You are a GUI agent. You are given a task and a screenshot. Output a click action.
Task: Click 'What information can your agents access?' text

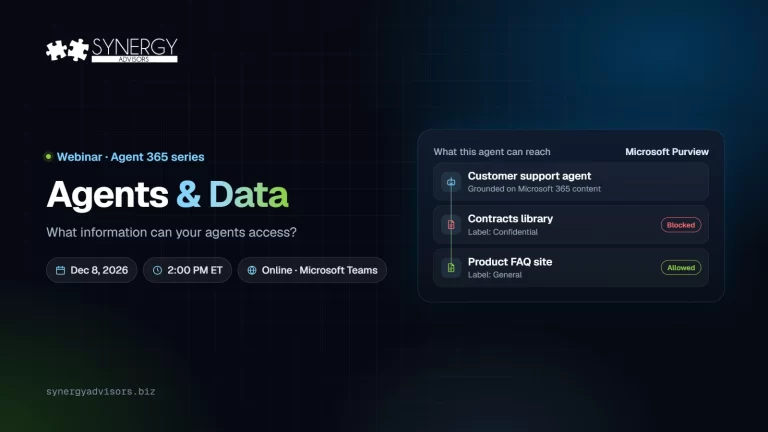(x=171, y=232)
